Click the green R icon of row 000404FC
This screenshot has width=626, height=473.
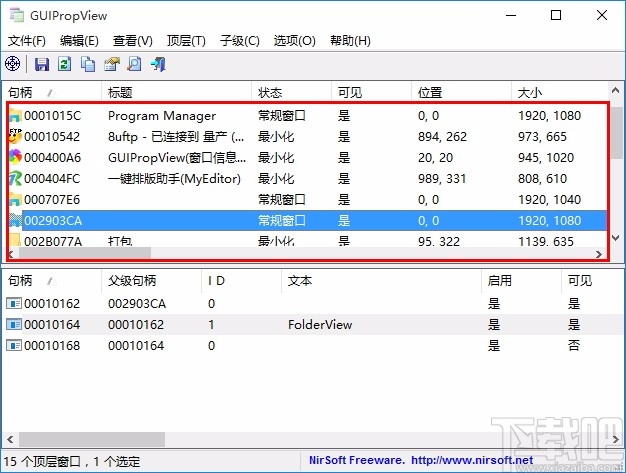15,178
